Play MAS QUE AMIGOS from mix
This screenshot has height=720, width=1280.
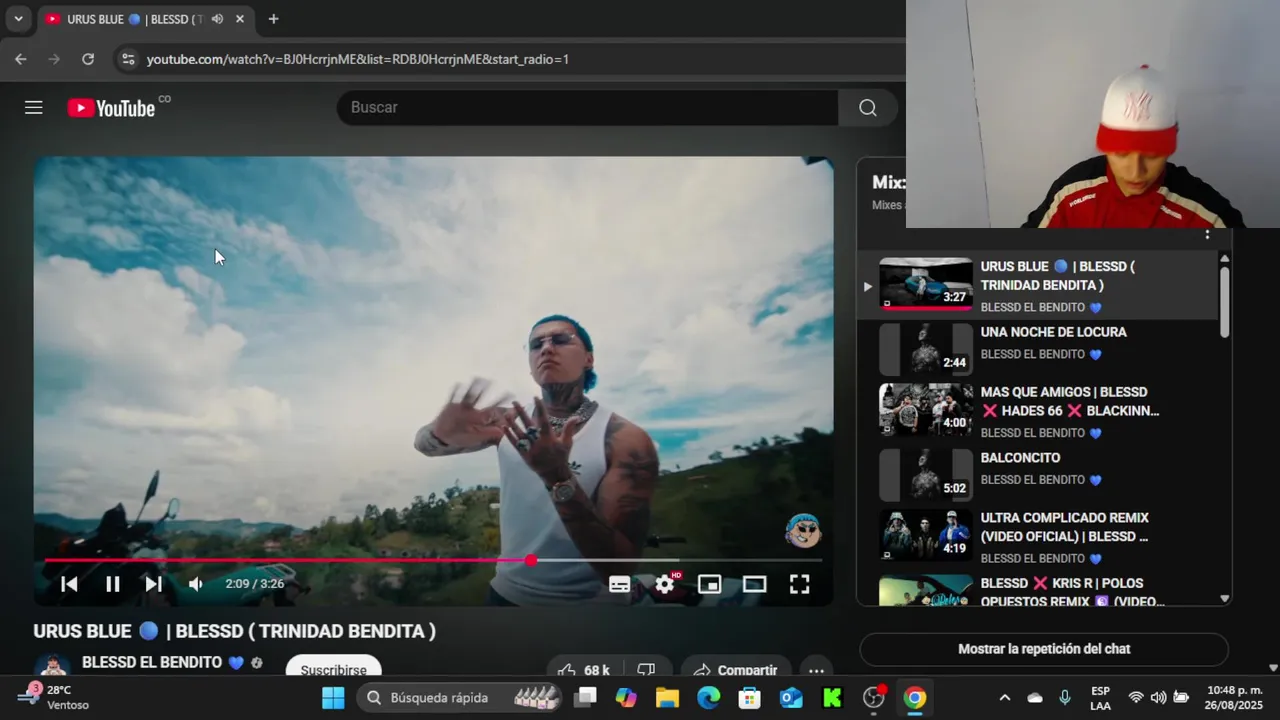(1038, 411)
